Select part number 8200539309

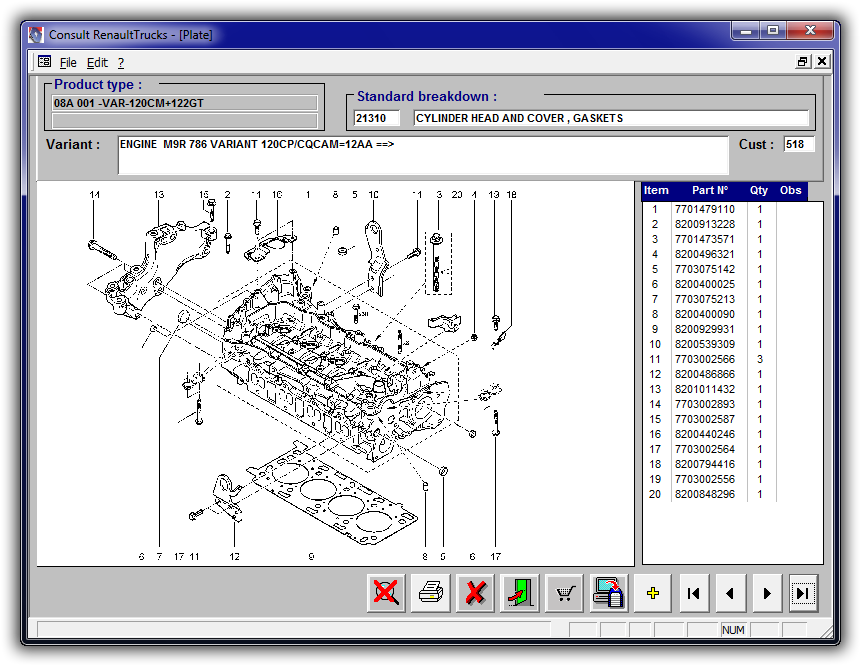(705, 344)
